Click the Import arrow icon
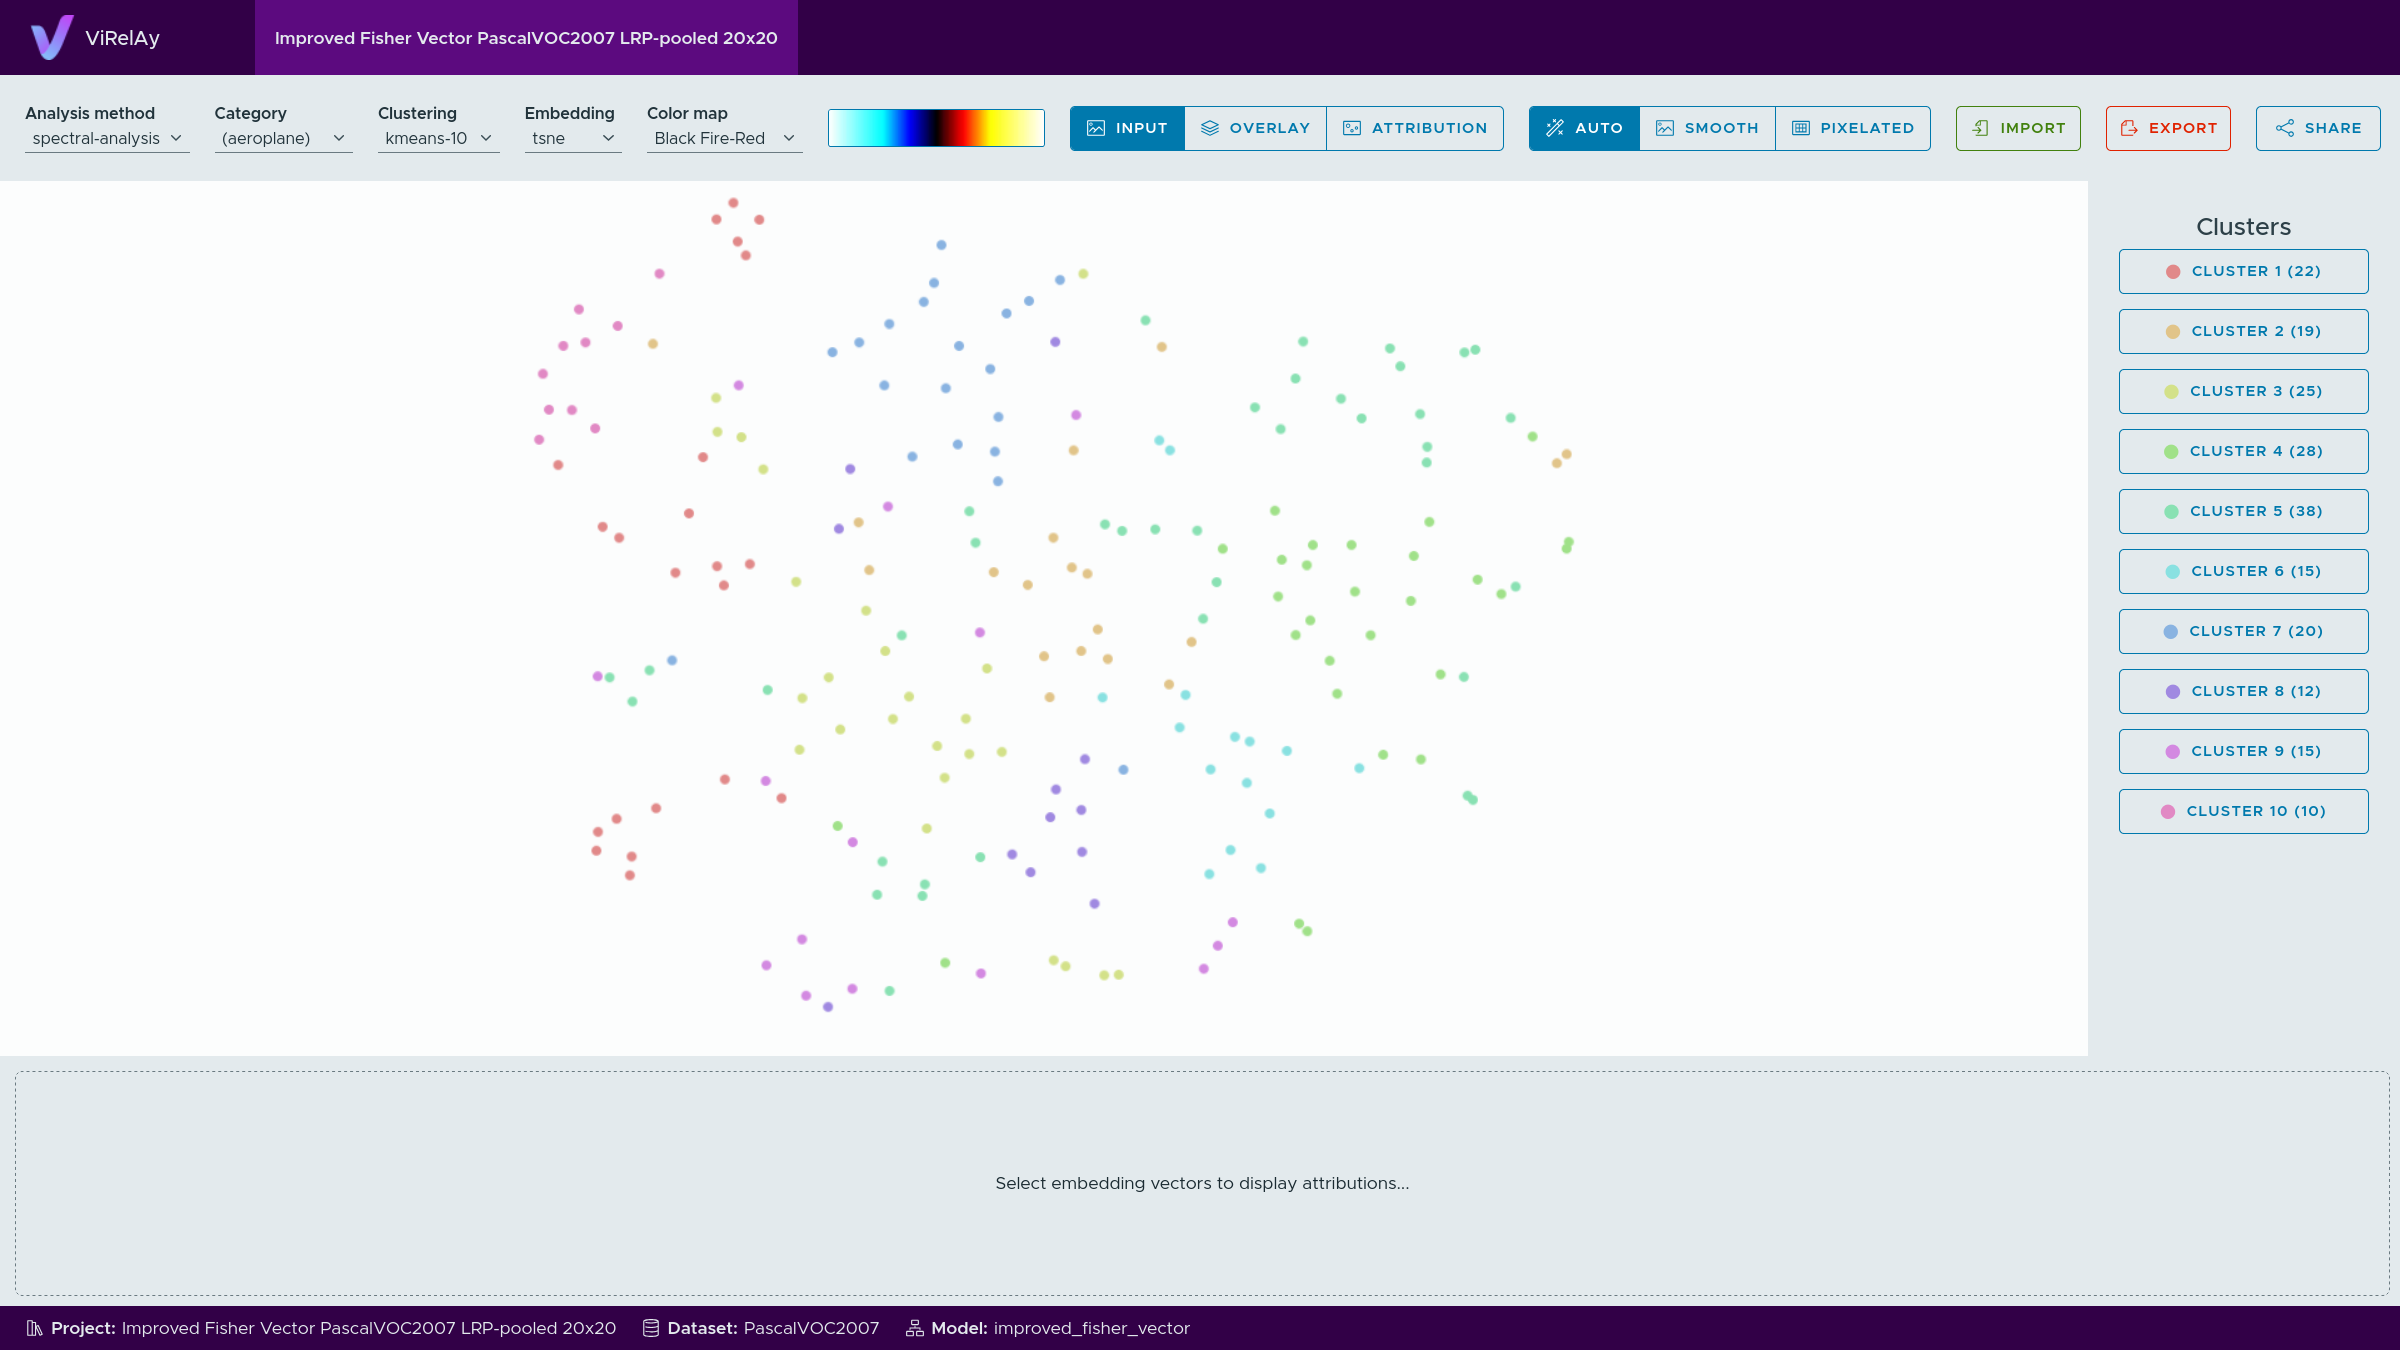 pos(1981,128)
